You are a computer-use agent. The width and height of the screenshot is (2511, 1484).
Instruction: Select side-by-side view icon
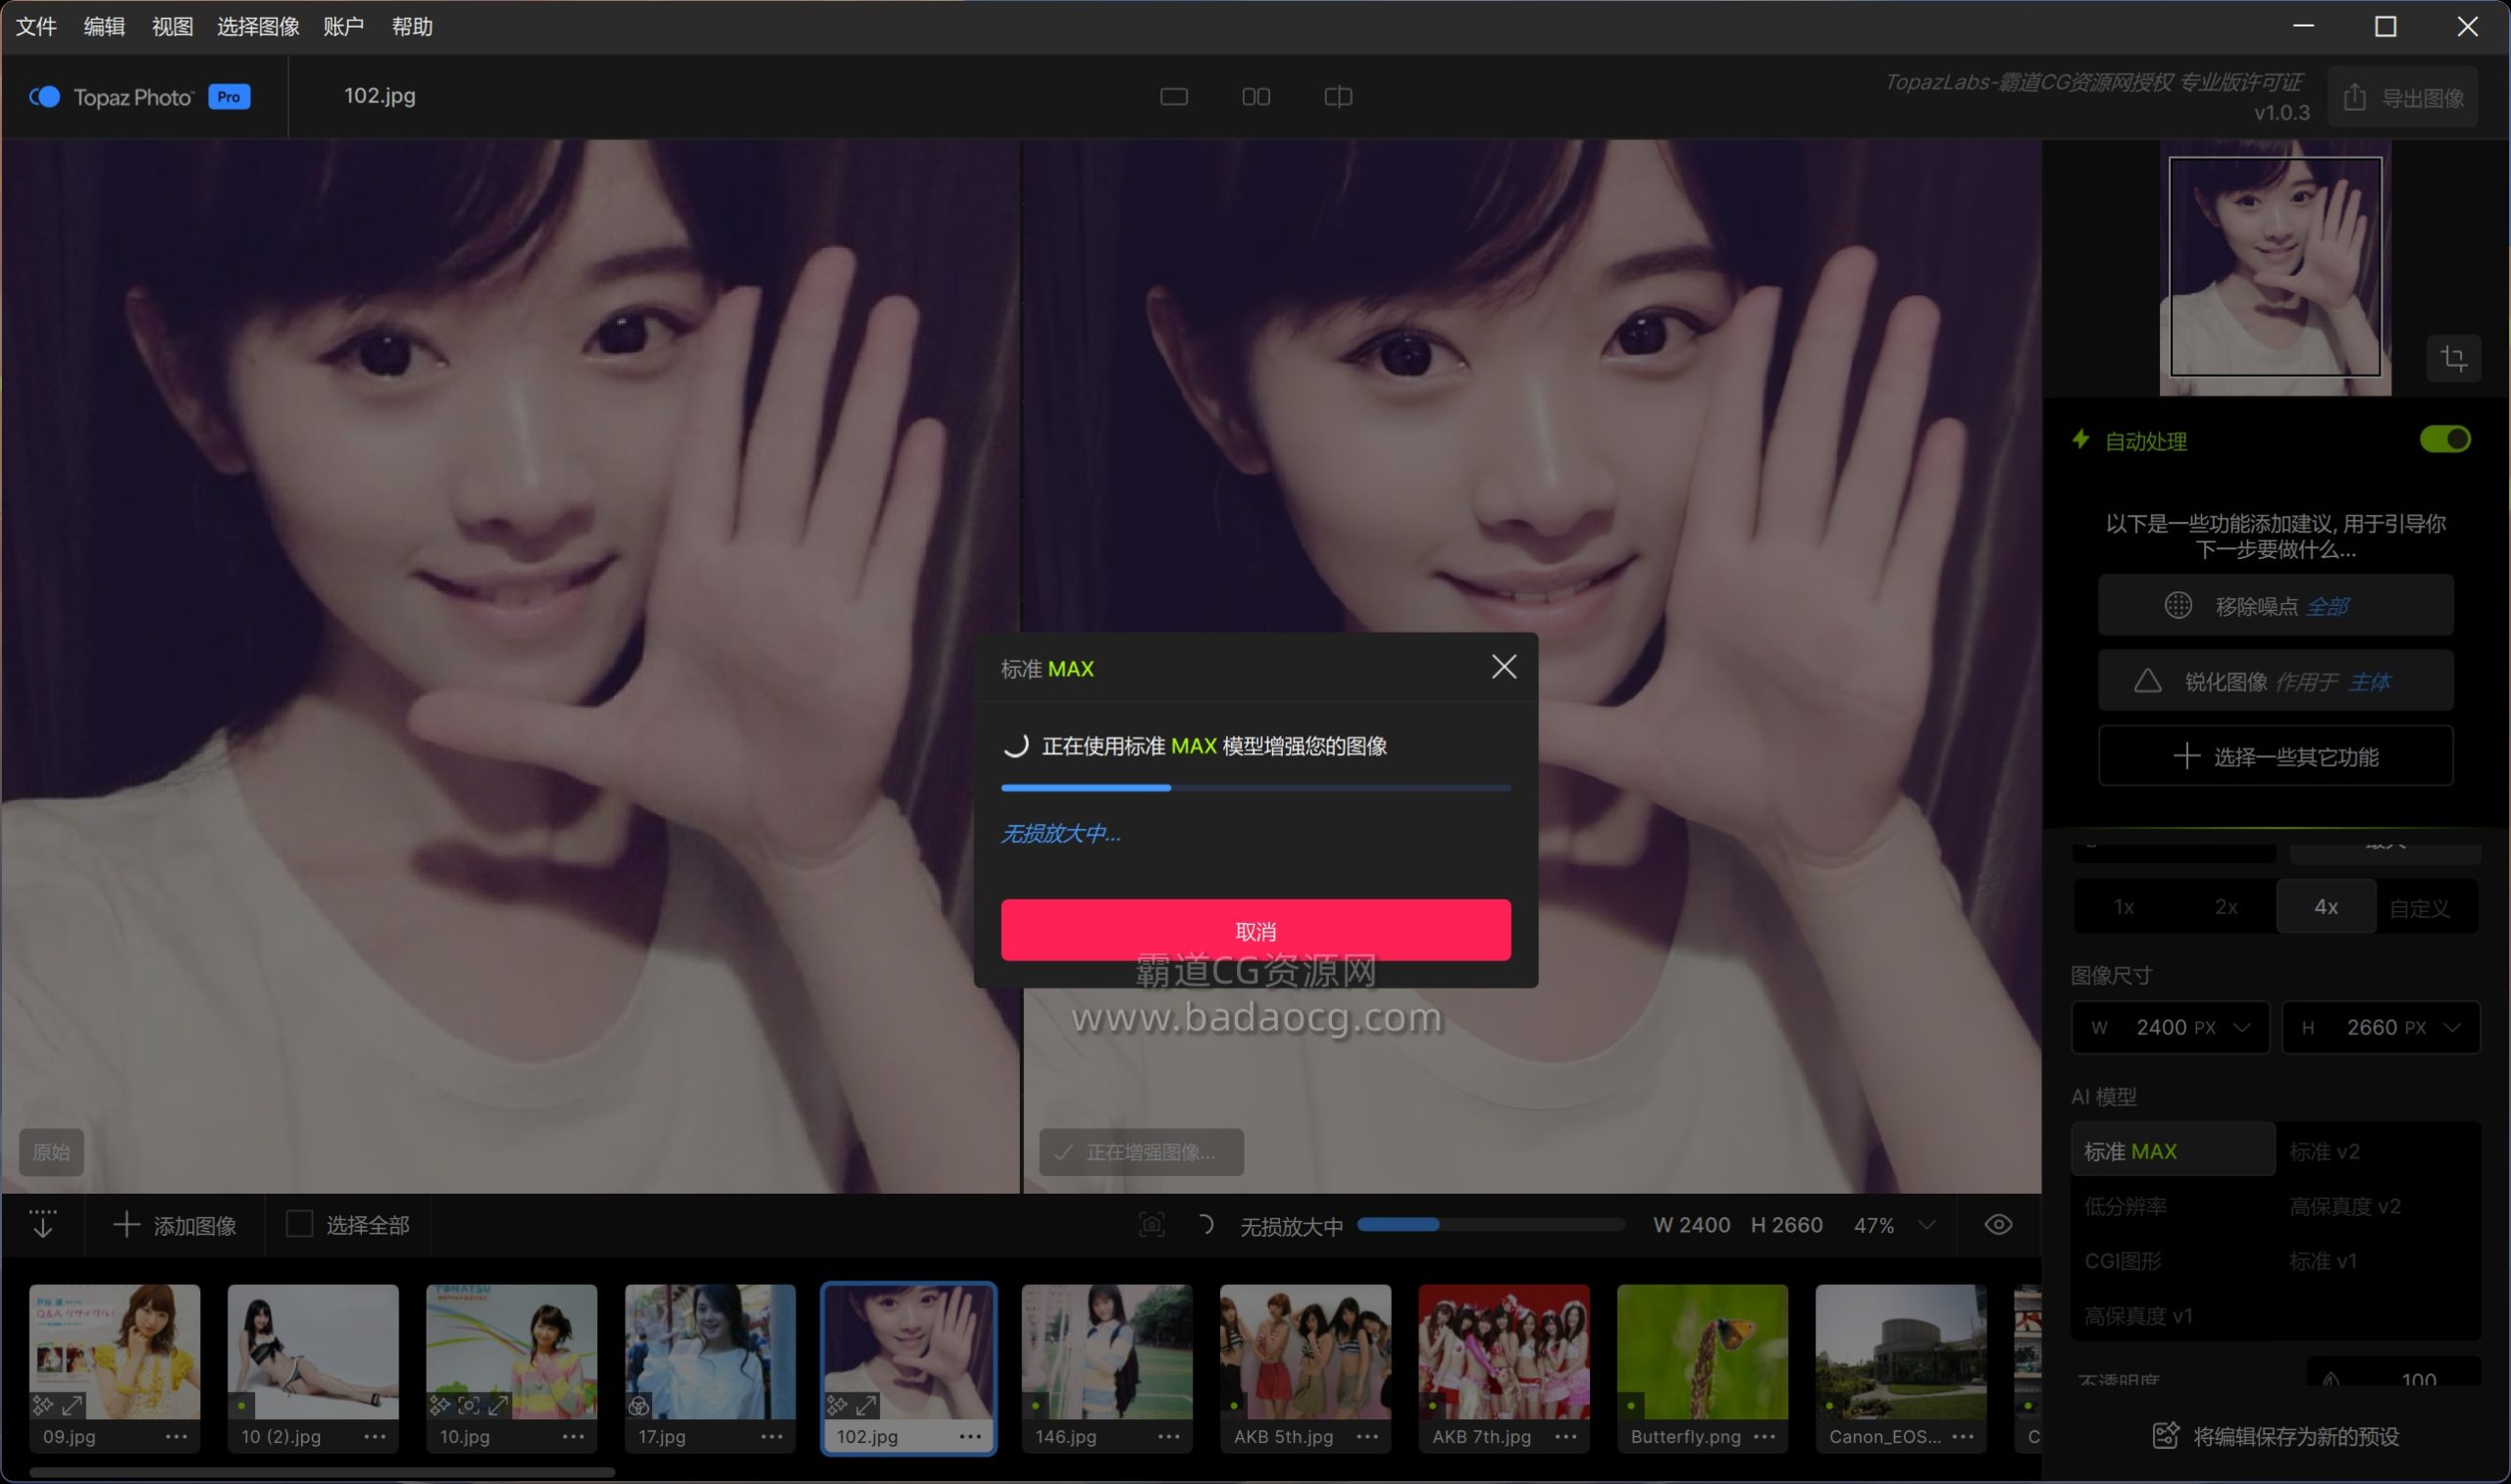[1256, 97]
